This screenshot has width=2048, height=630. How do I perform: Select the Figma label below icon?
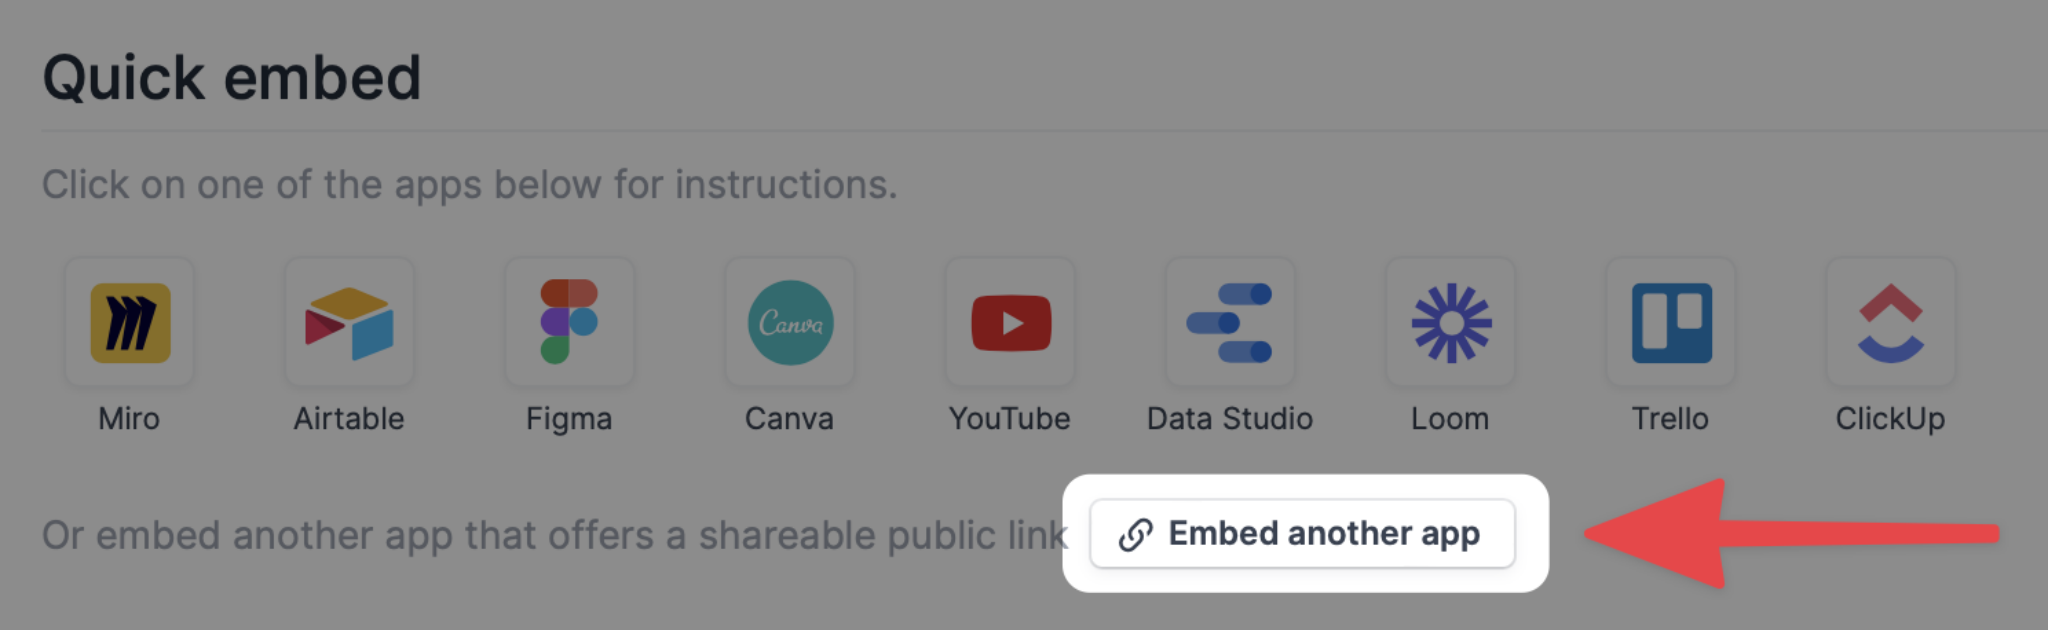coord(569,419)
